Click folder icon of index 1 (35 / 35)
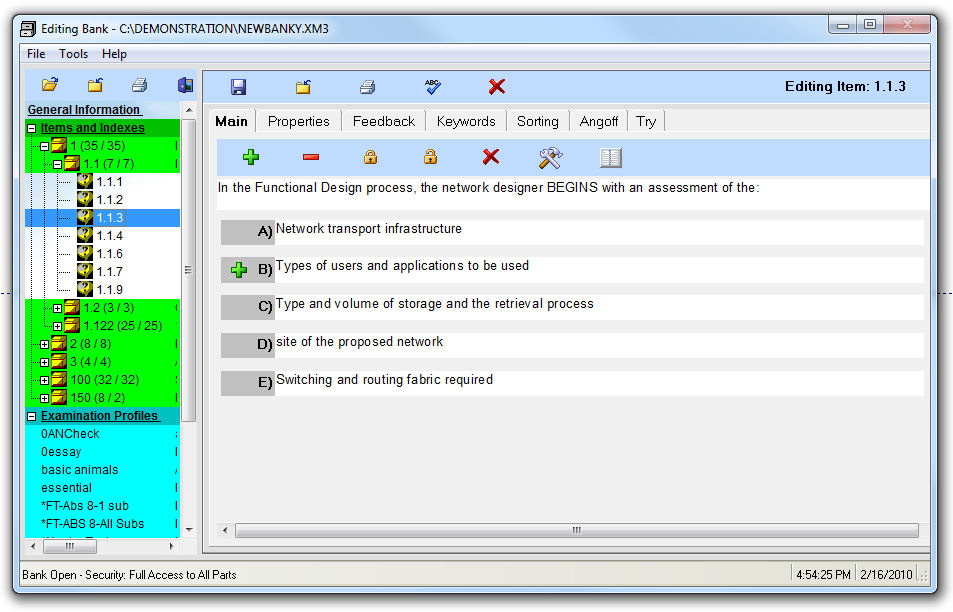The height and width of the screenshot is (612, 953). pos(59,145)
